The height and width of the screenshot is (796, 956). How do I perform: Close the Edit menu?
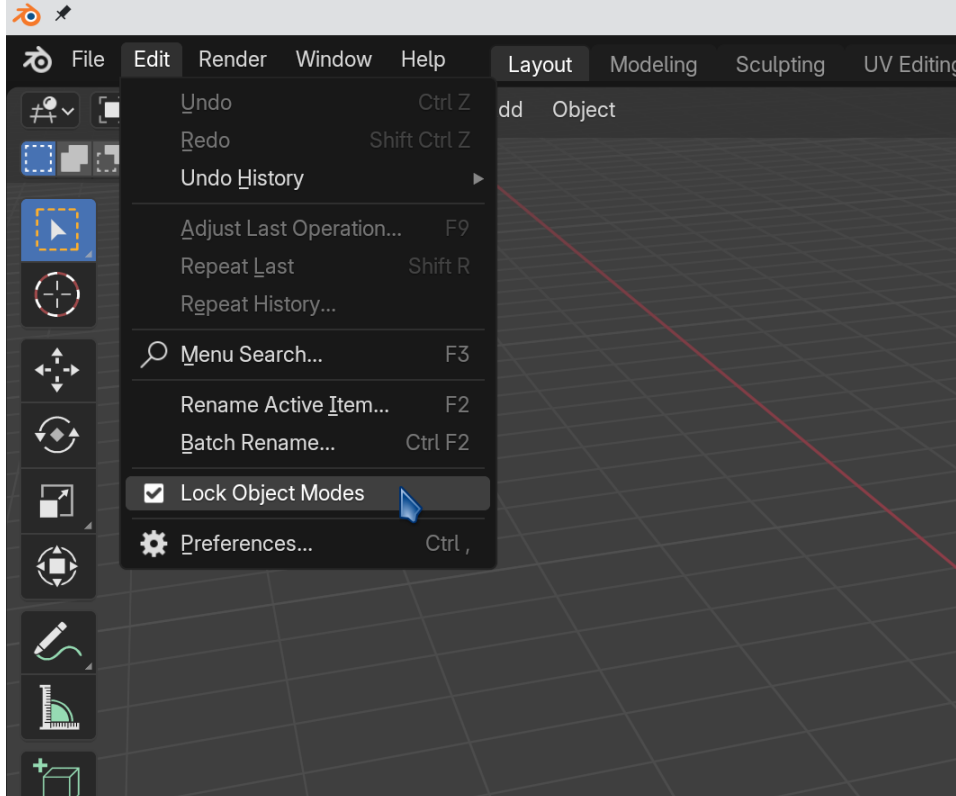click(152, 60)
